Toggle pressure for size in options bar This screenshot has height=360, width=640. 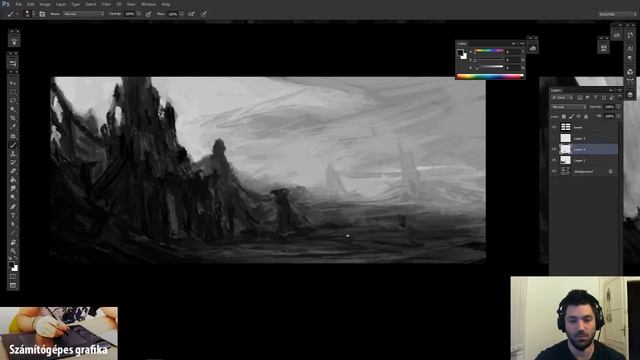click(x=204, y=14)
